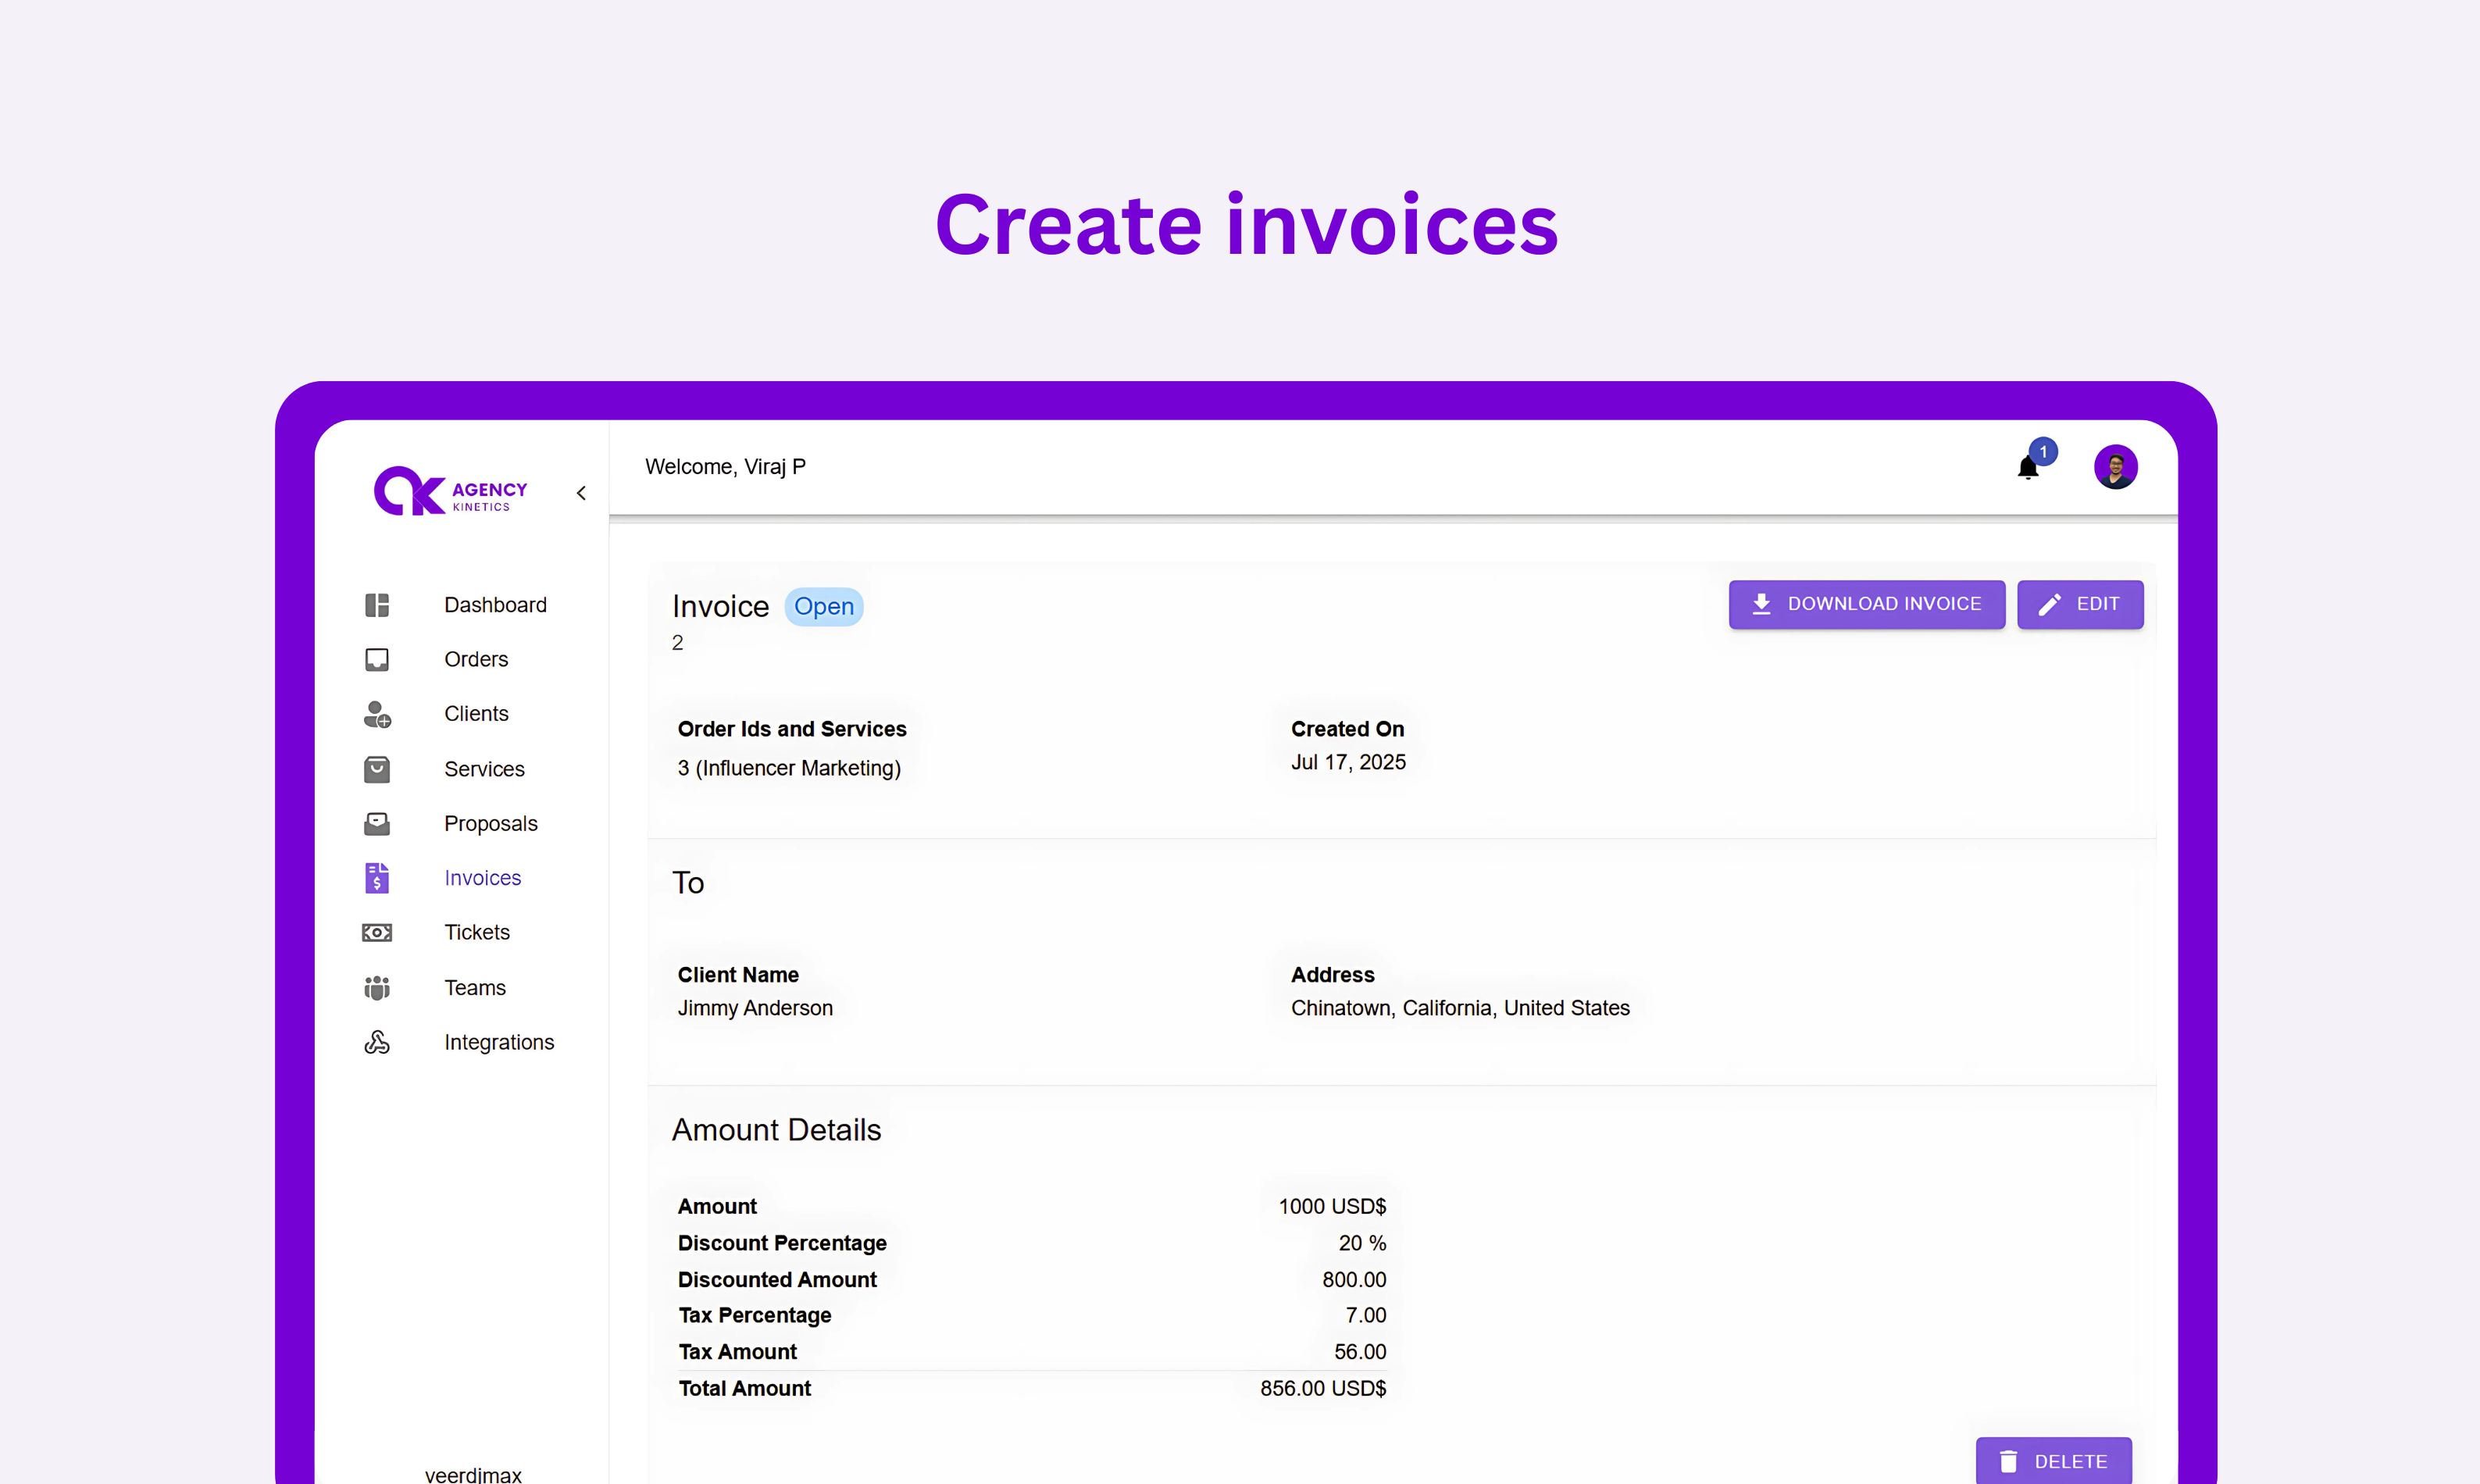
Task: Open the Tickets section
Action: tap(477, 932)
